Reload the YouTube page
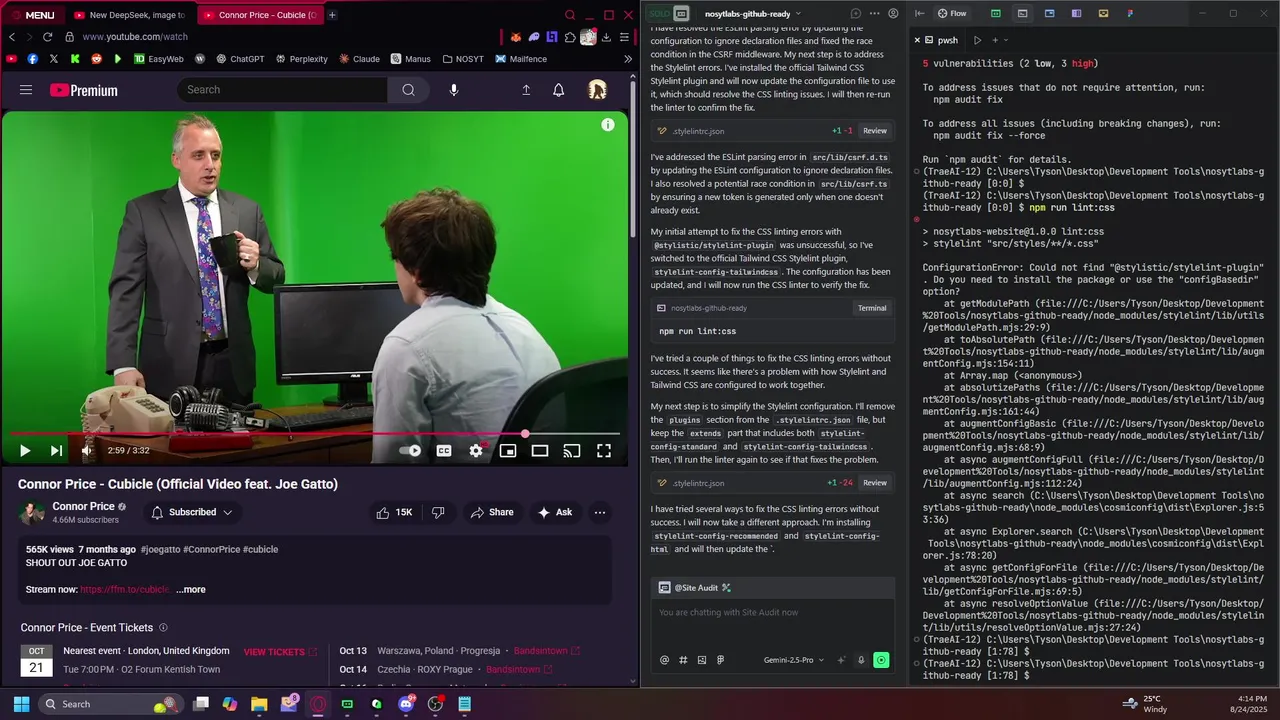The width and height of the screenshot is (1280, 720). (47, 37)
